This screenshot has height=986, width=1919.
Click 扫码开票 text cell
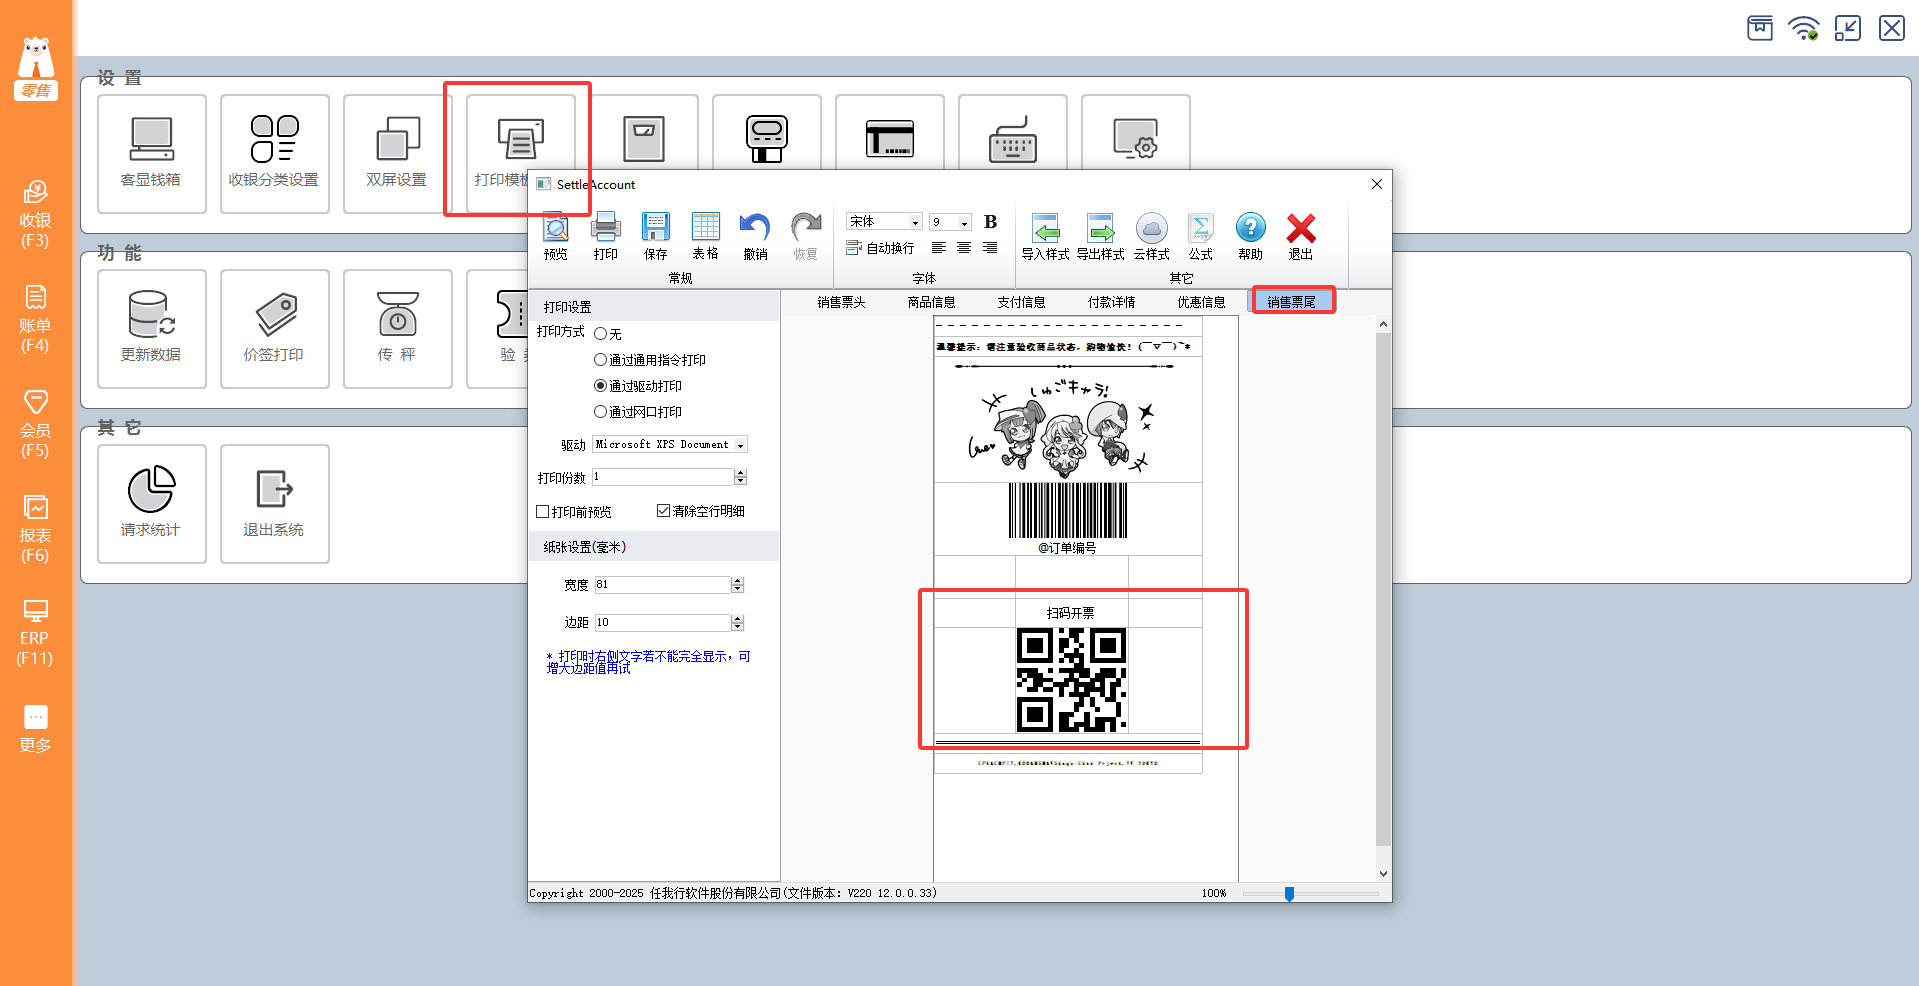click(x=1071, y=613)
